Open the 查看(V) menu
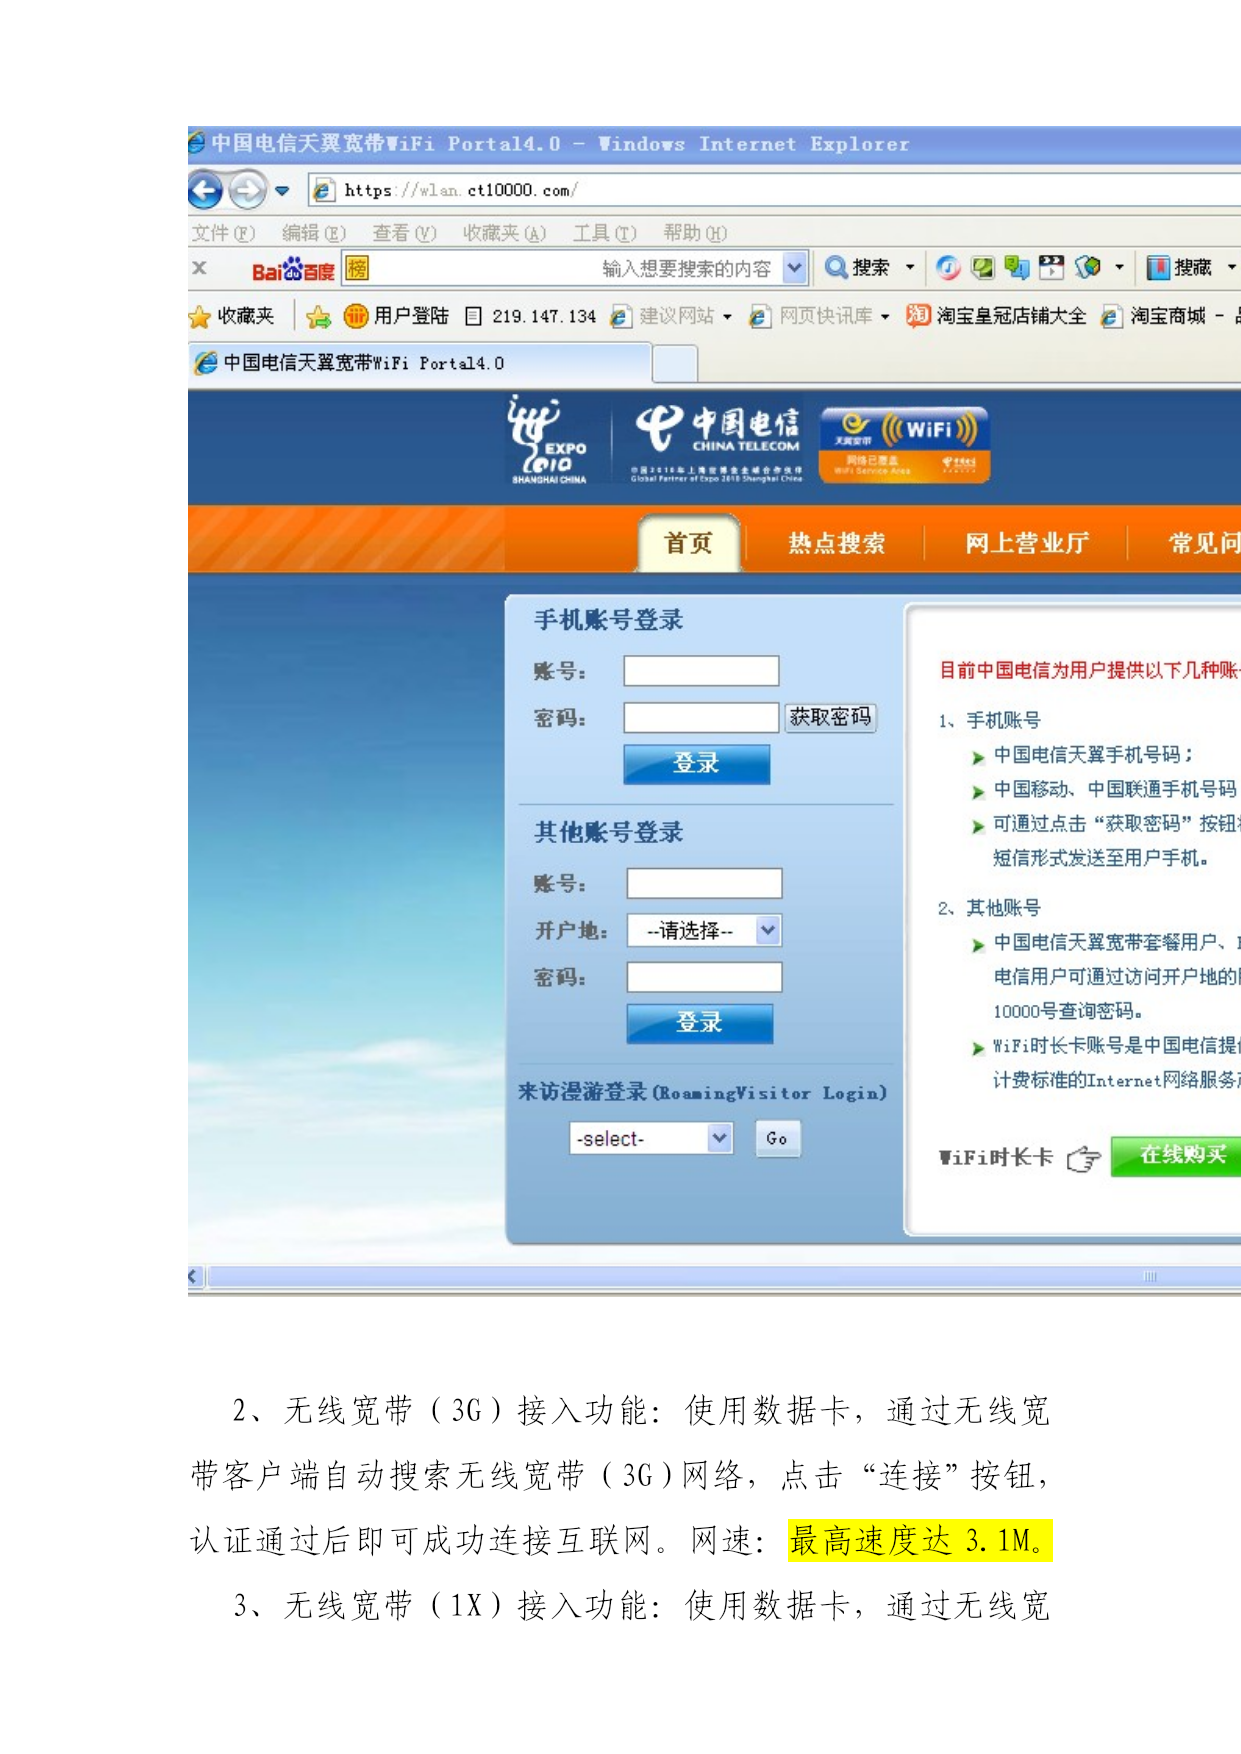This screenshot has width=1241, height=1754. (404, 233)
